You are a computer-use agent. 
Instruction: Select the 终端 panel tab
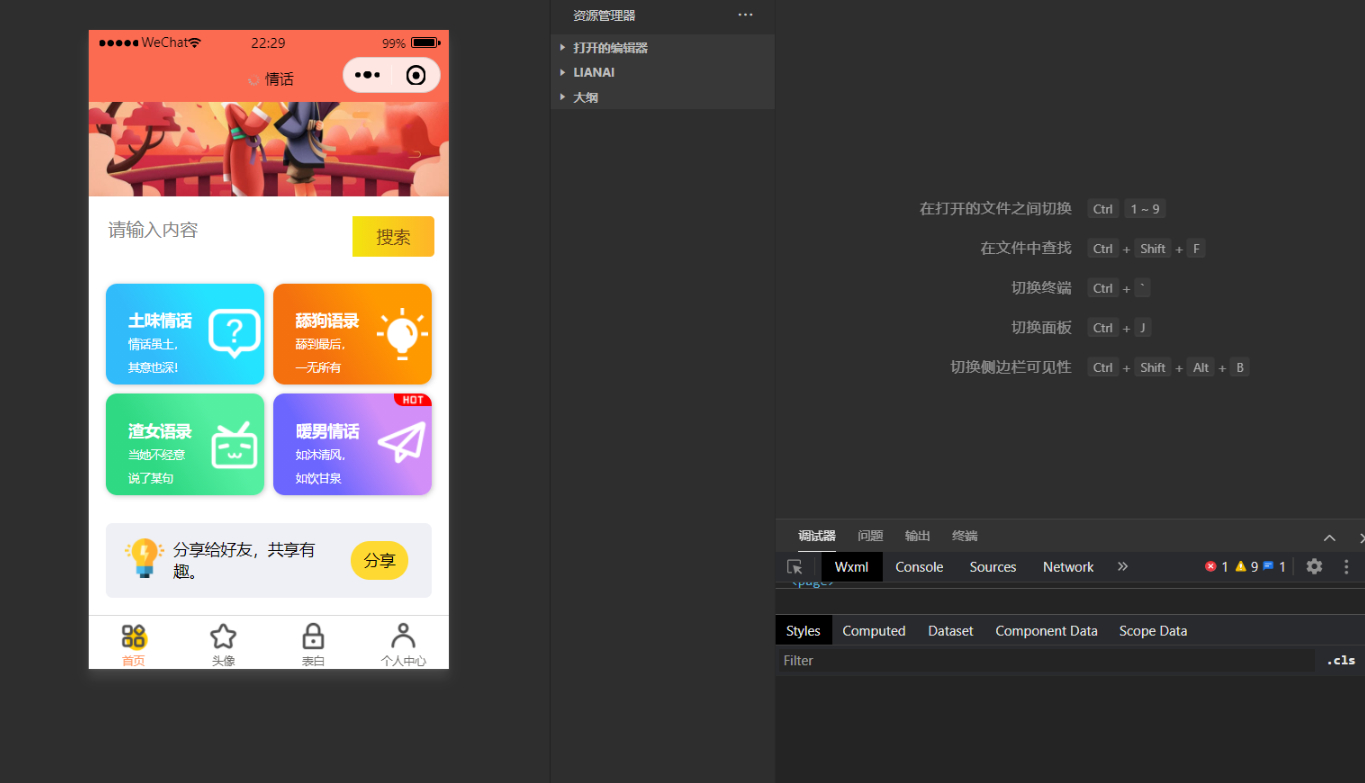tap(965, 536)
